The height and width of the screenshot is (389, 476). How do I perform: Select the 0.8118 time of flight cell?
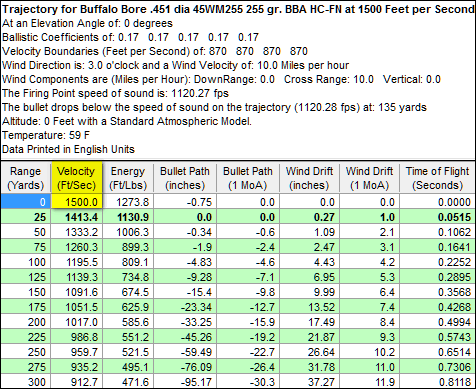click(438, 382)
